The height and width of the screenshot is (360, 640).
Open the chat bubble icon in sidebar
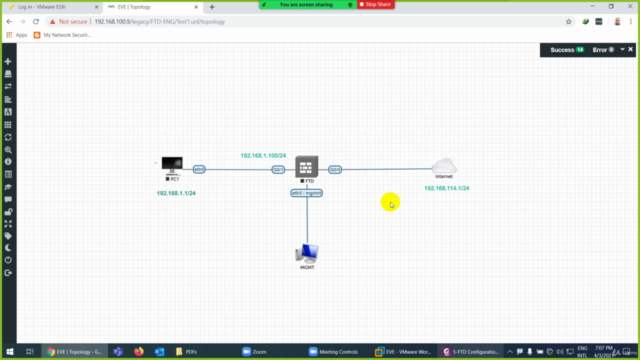pos(8,200)
